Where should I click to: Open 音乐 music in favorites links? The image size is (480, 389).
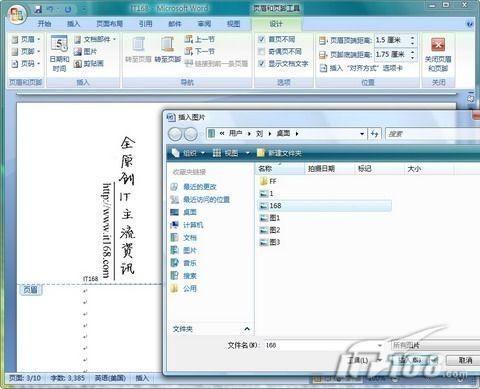click(x=184, y=263)
